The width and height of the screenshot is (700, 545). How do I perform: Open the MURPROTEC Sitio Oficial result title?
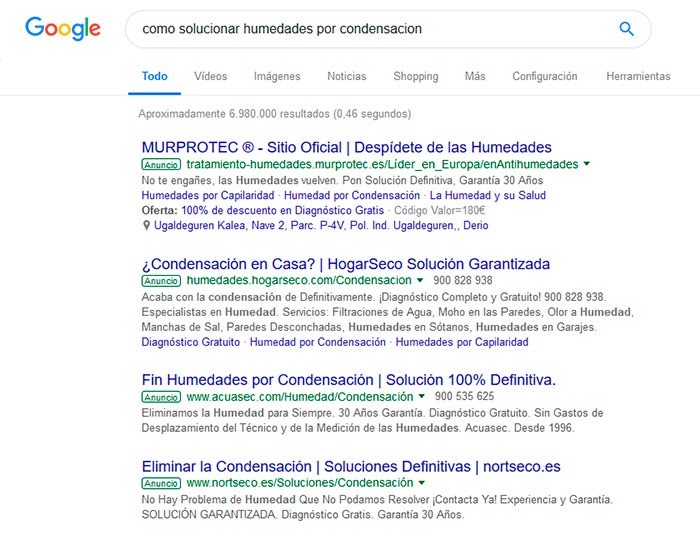click(x=346, y=147)
